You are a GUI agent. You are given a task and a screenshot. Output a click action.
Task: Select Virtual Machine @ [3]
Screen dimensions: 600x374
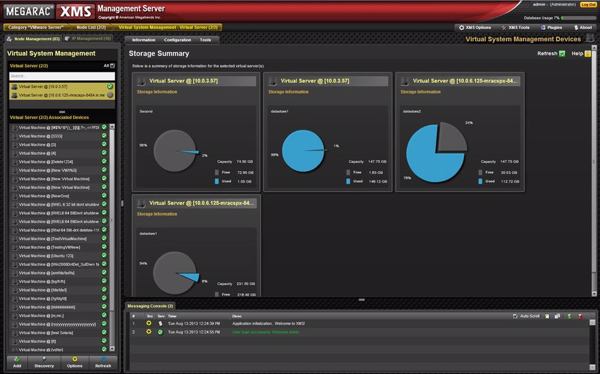pyautogui.click(x=59, y=145)
